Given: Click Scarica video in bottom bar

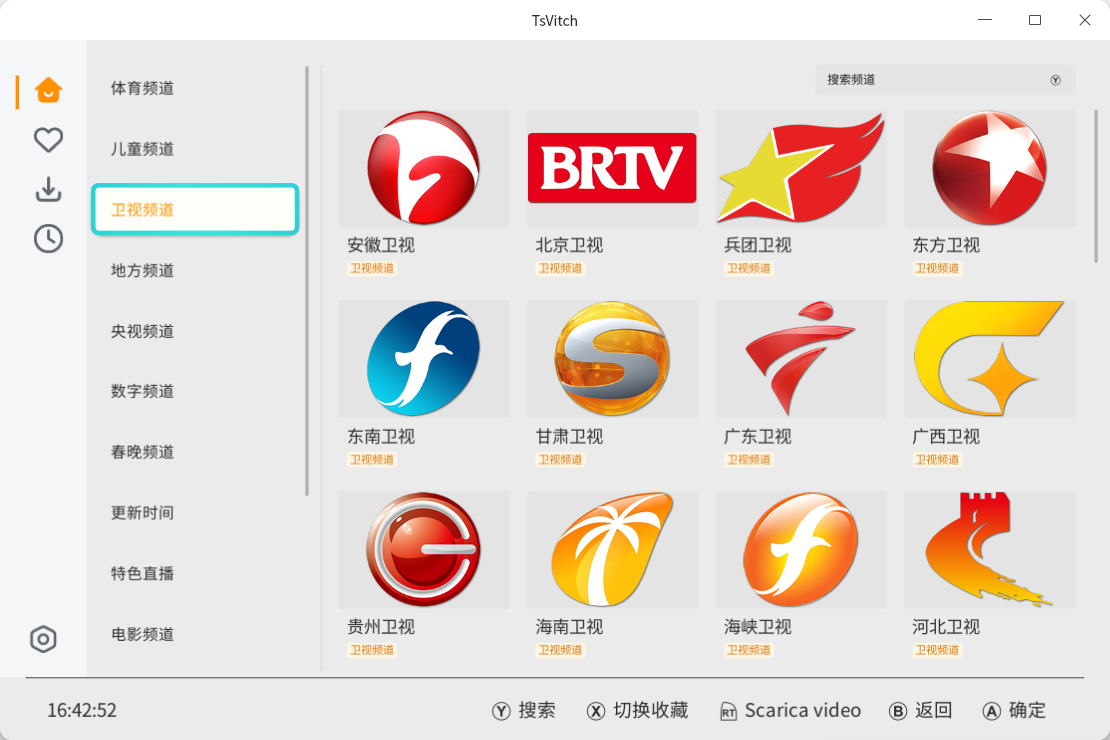Looking at the screenshot, I should (790, 710).
